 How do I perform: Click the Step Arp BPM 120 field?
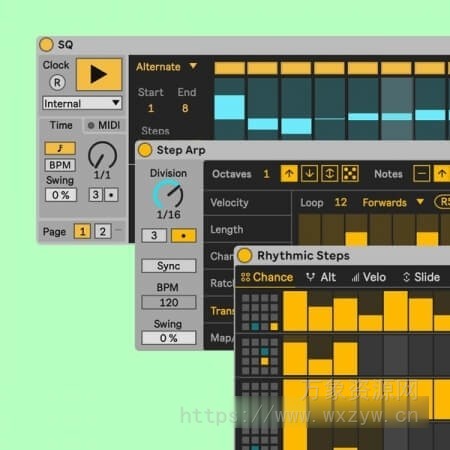pos(169,302)
